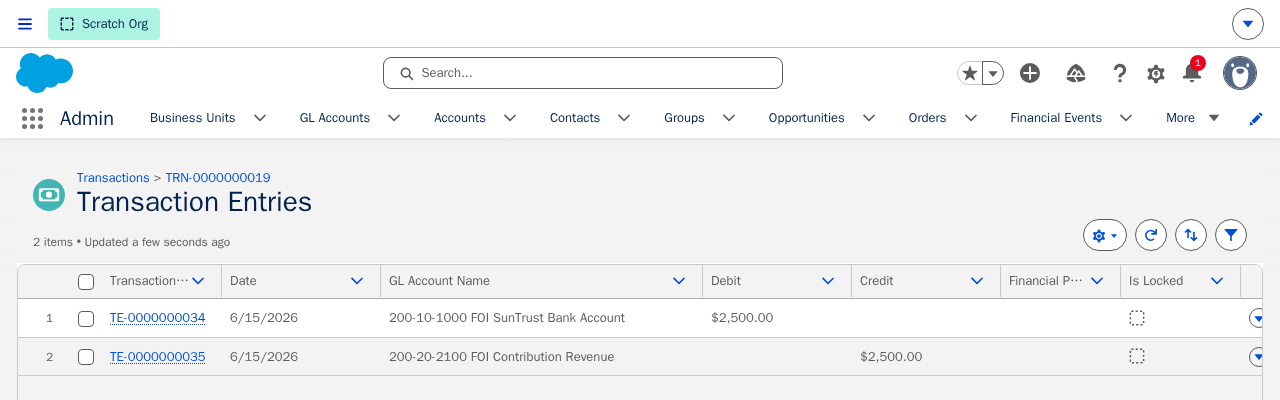This screenshot has height=400, width=1280.
Task: Expand the Business Units tab chevron
Action: 260,118
